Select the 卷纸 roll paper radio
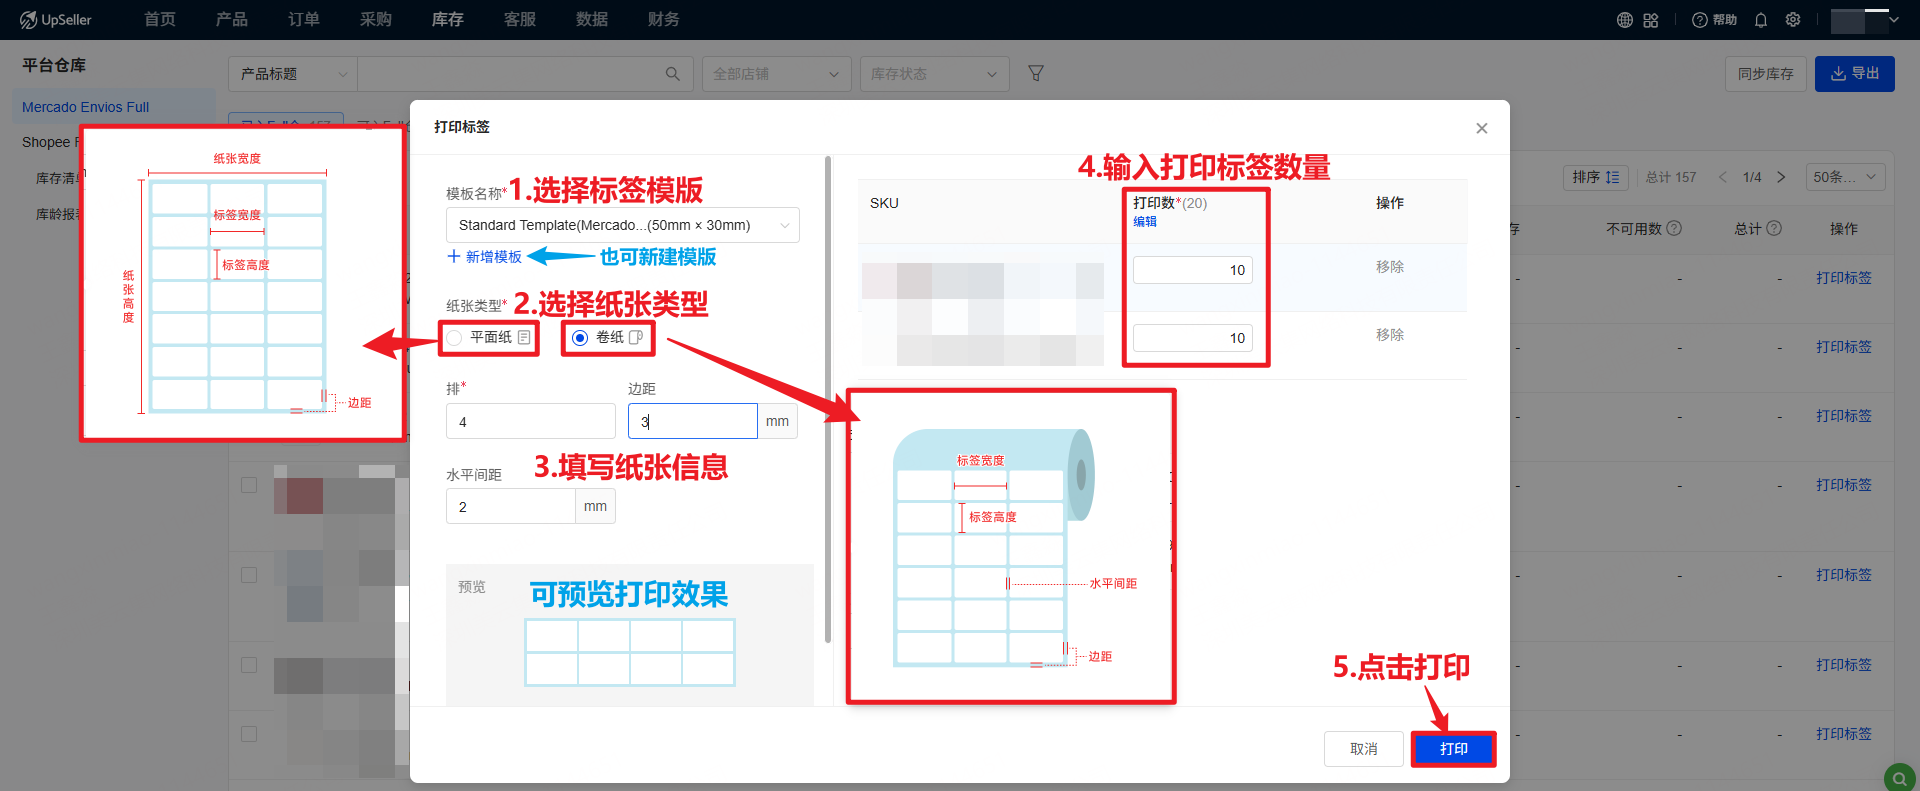The height and width of the screenshot is (791, 1920). [x=580, y=338]
